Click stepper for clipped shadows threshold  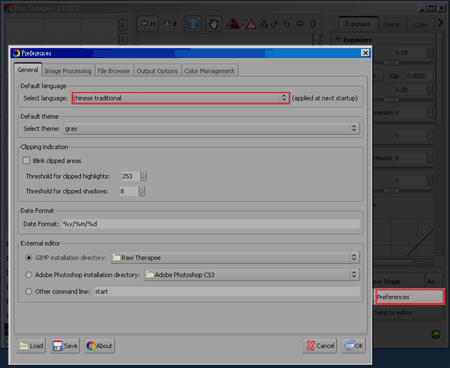click(142, 191)
